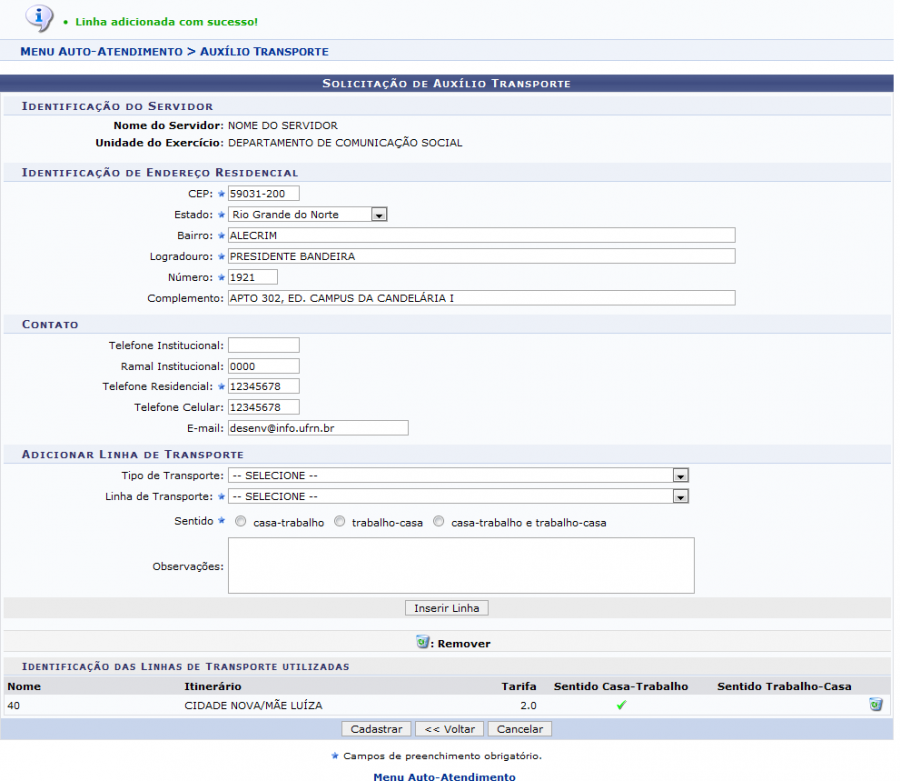The image size is (900, 781).
Task: Click the E-mail input field
Action: click(318, 428)
